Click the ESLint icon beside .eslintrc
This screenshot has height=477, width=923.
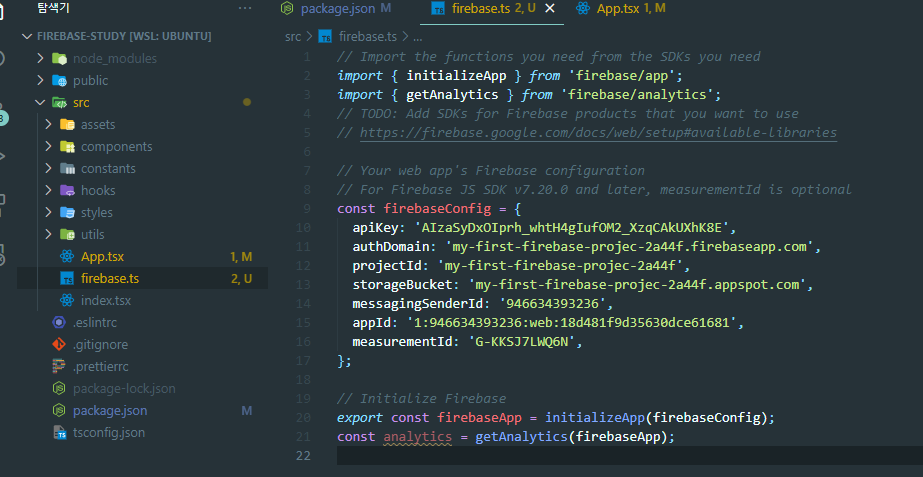pos(59,322)
